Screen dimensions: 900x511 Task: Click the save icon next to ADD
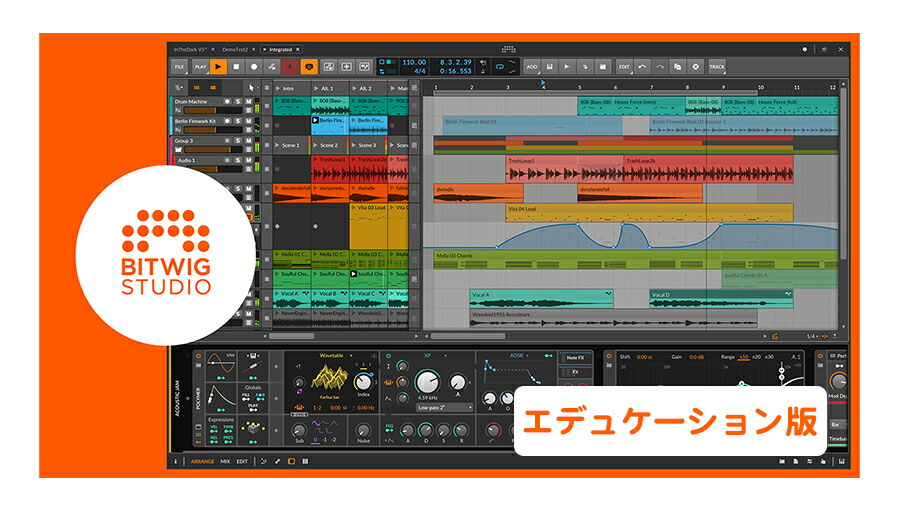coord(549,67)
